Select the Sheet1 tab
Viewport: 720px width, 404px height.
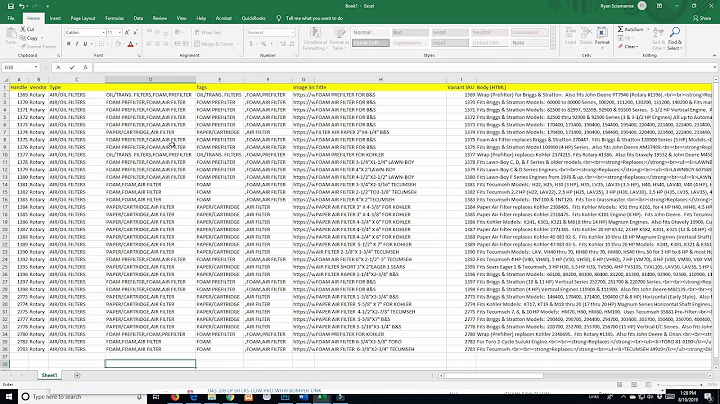[x=49, y=376]
